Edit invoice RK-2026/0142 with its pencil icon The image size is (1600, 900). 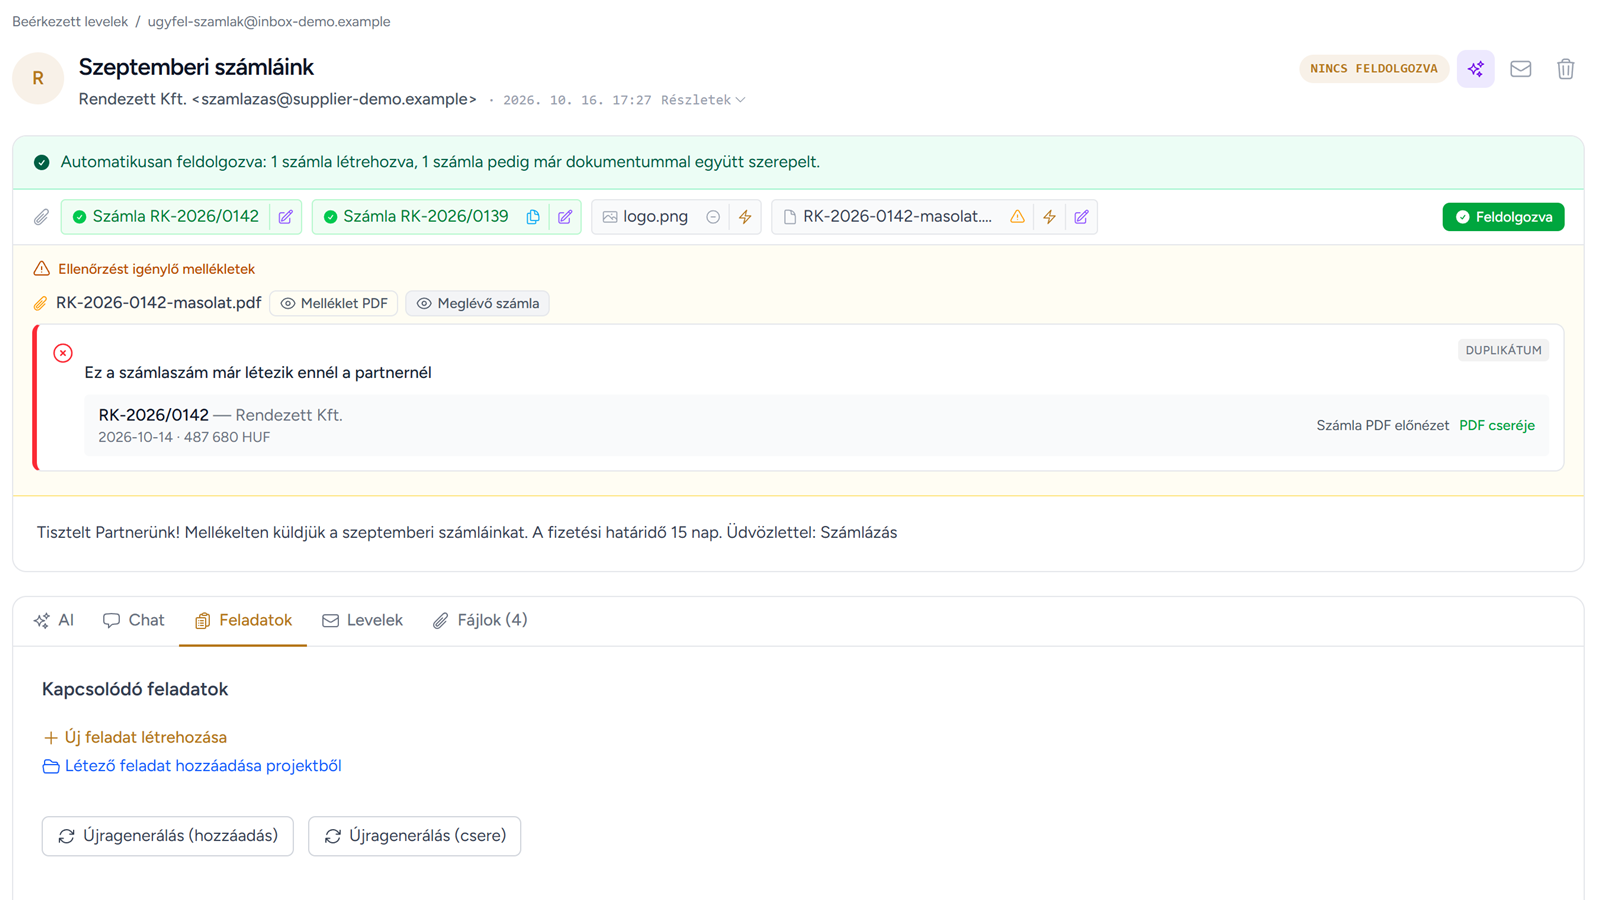coord(286,217)
